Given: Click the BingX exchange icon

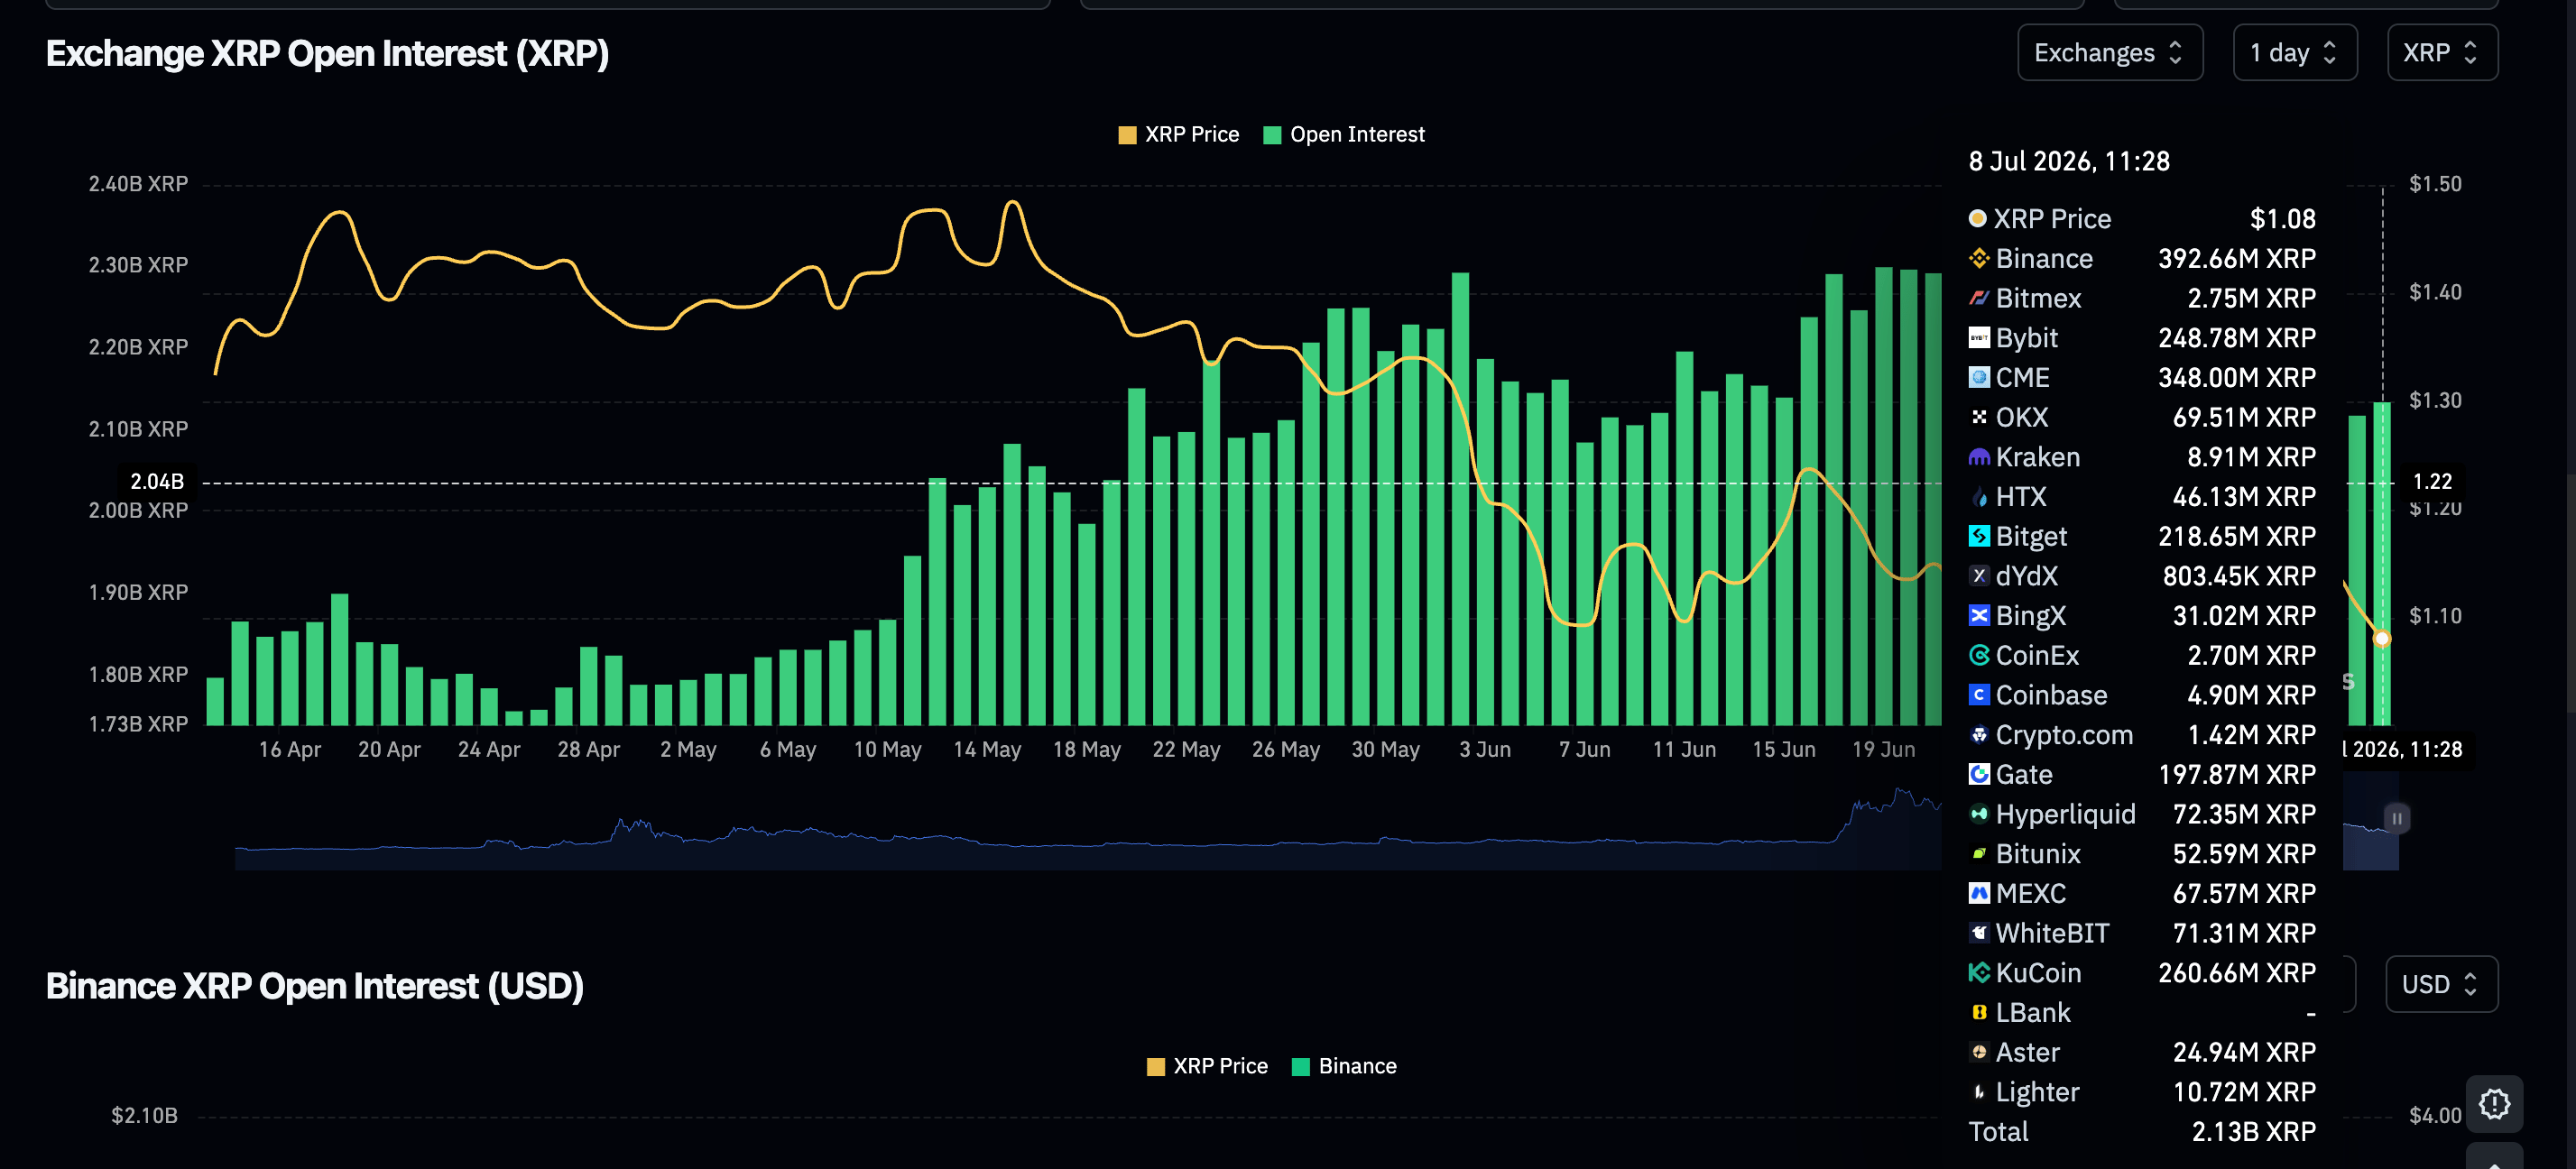Looking at the screenshot, I should [1978, 615].
